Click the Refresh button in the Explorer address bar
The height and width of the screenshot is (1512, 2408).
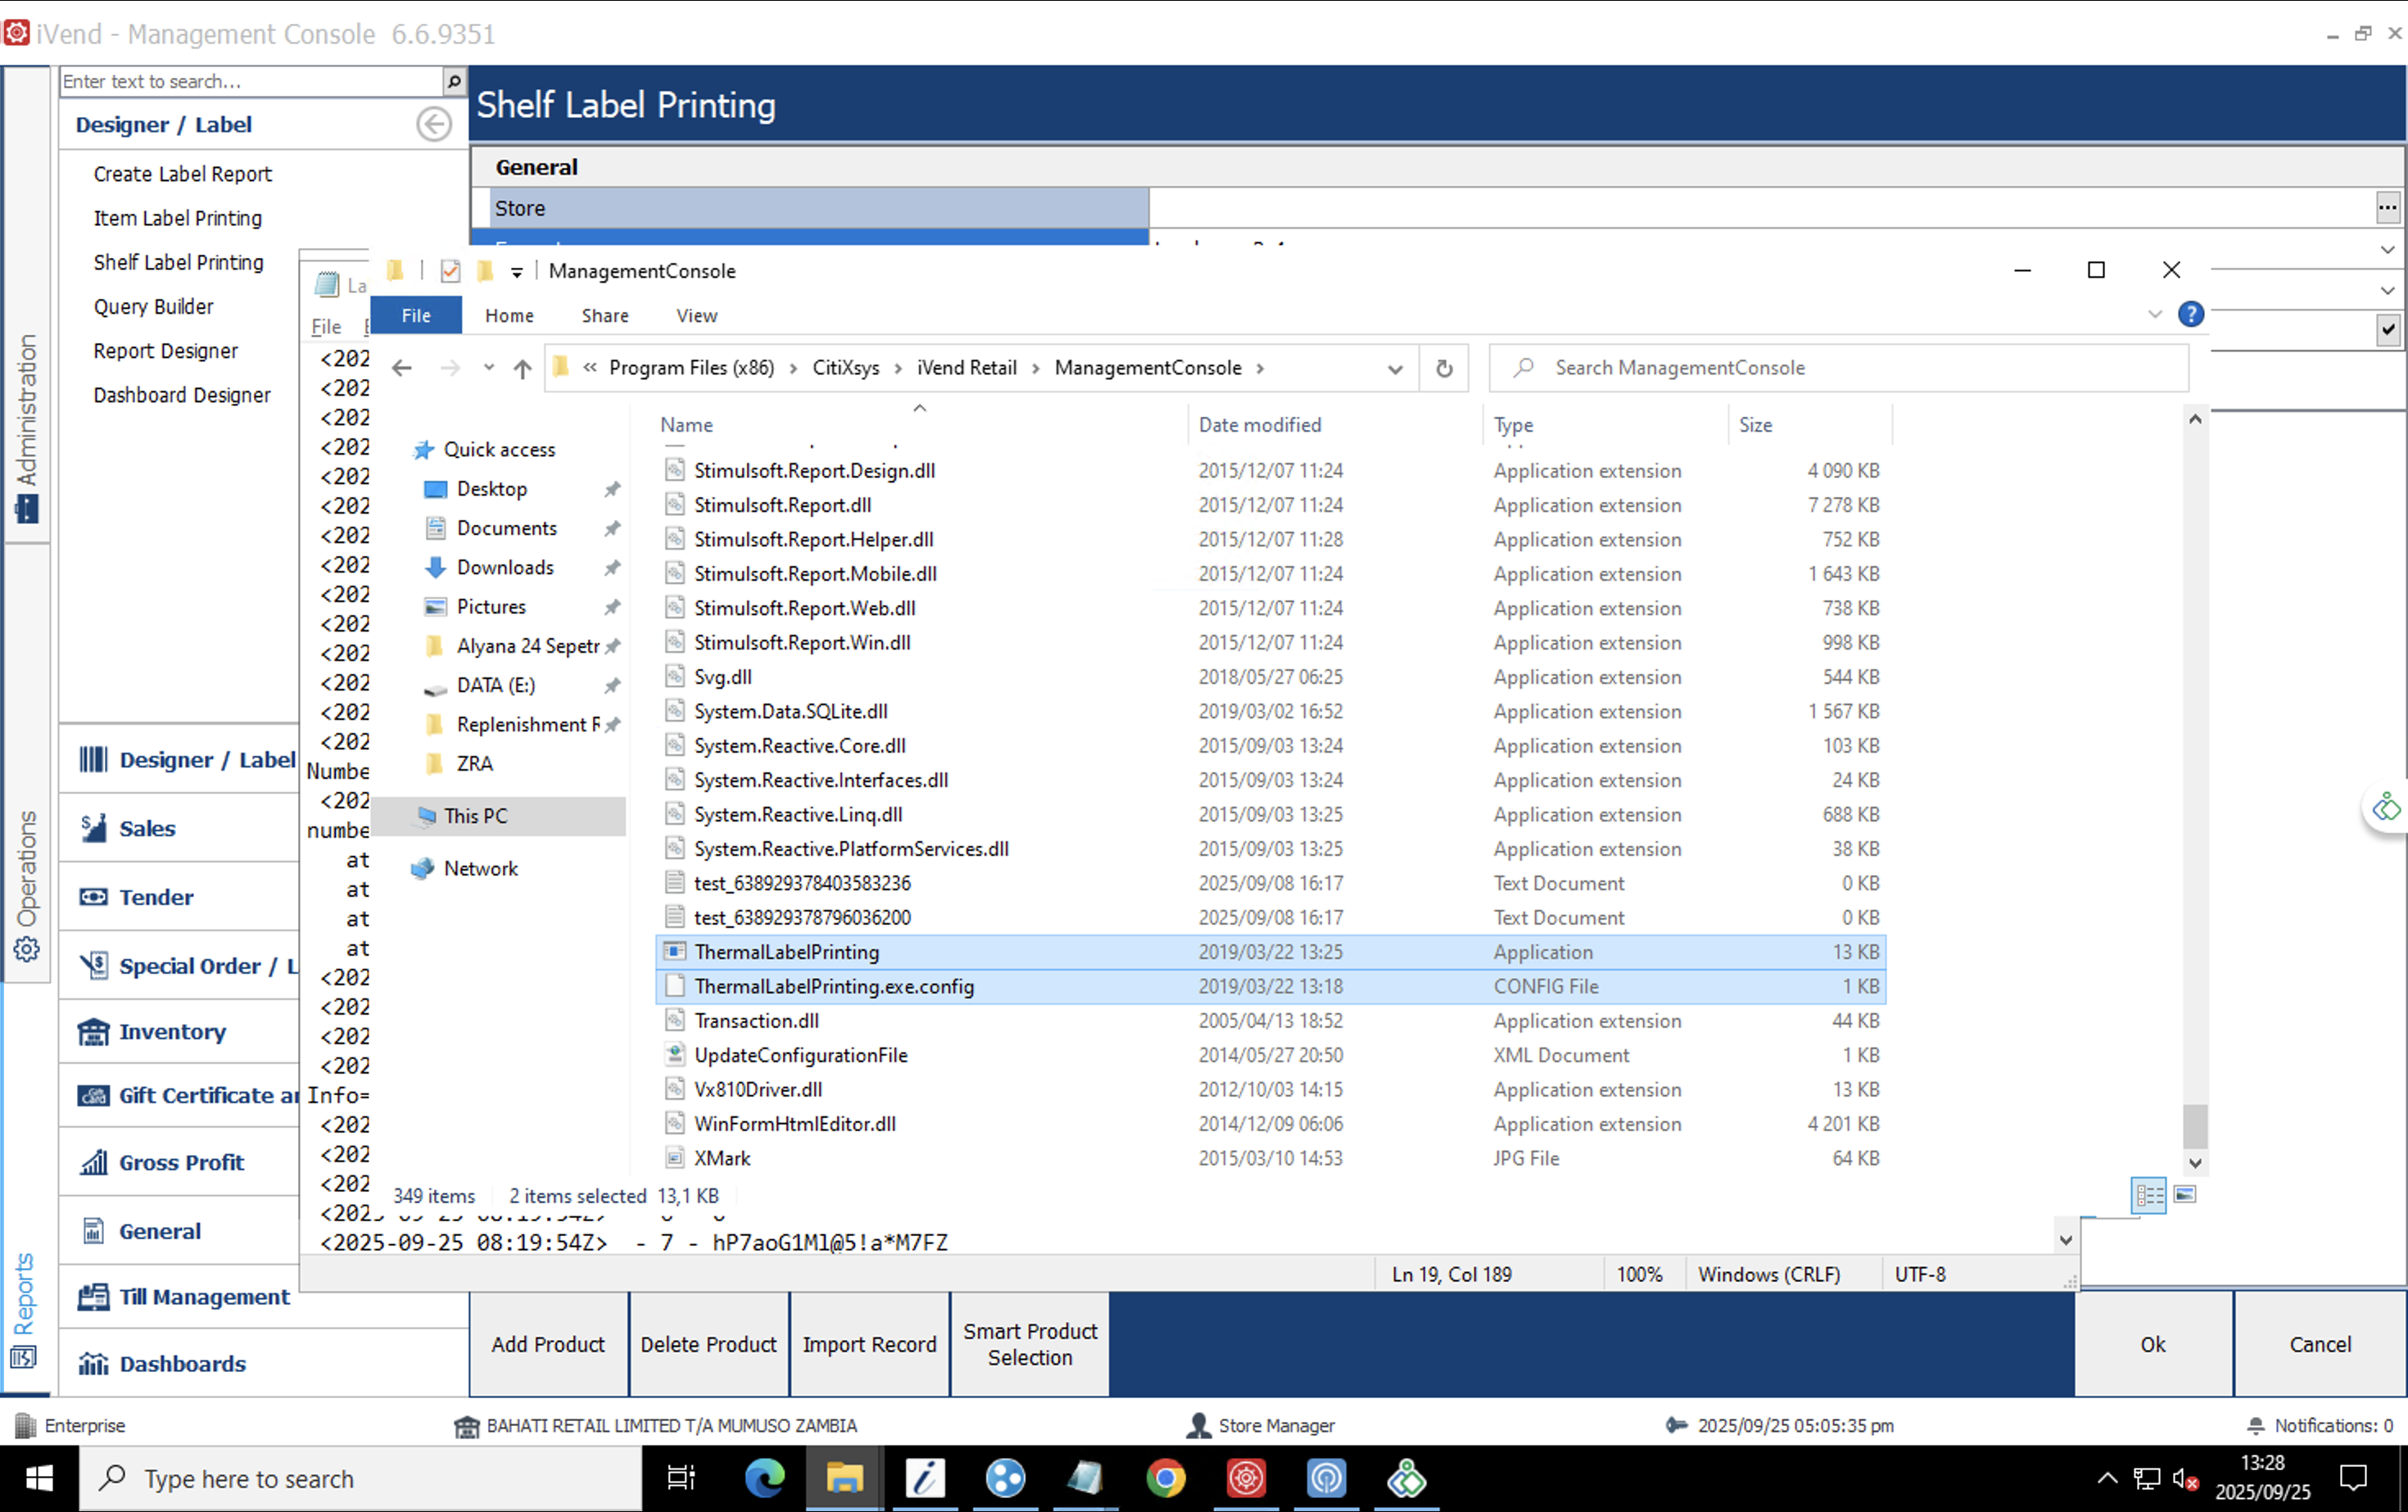click(x=1444, y=368)
